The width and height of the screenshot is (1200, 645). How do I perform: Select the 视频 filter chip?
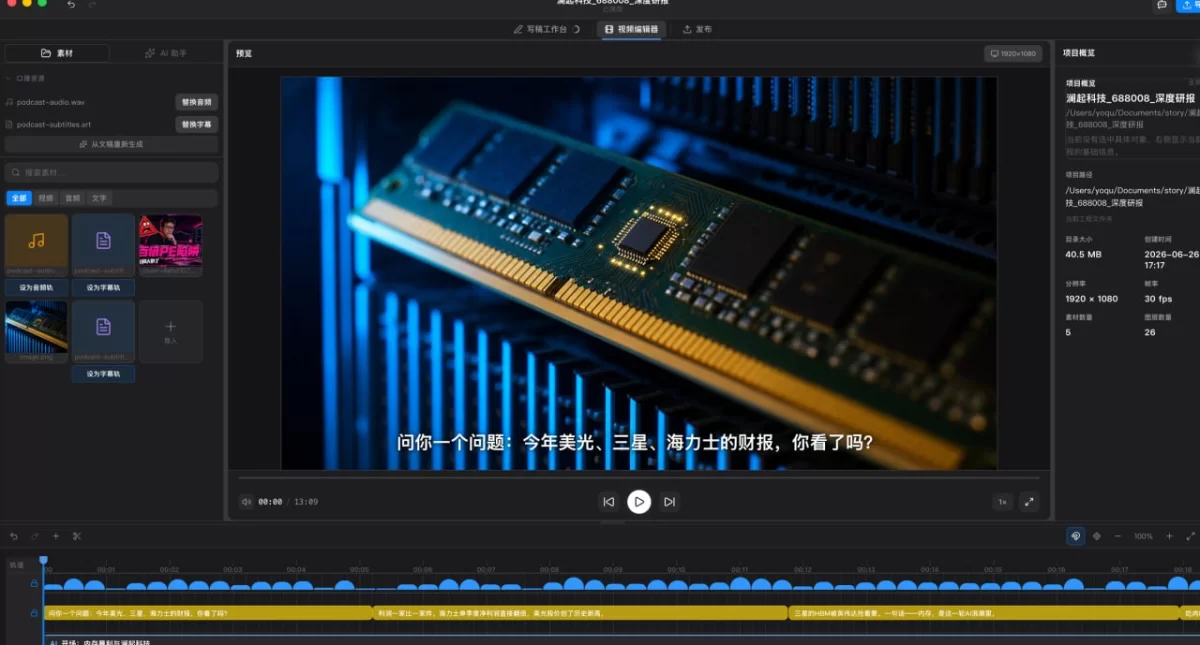point(46,198)
